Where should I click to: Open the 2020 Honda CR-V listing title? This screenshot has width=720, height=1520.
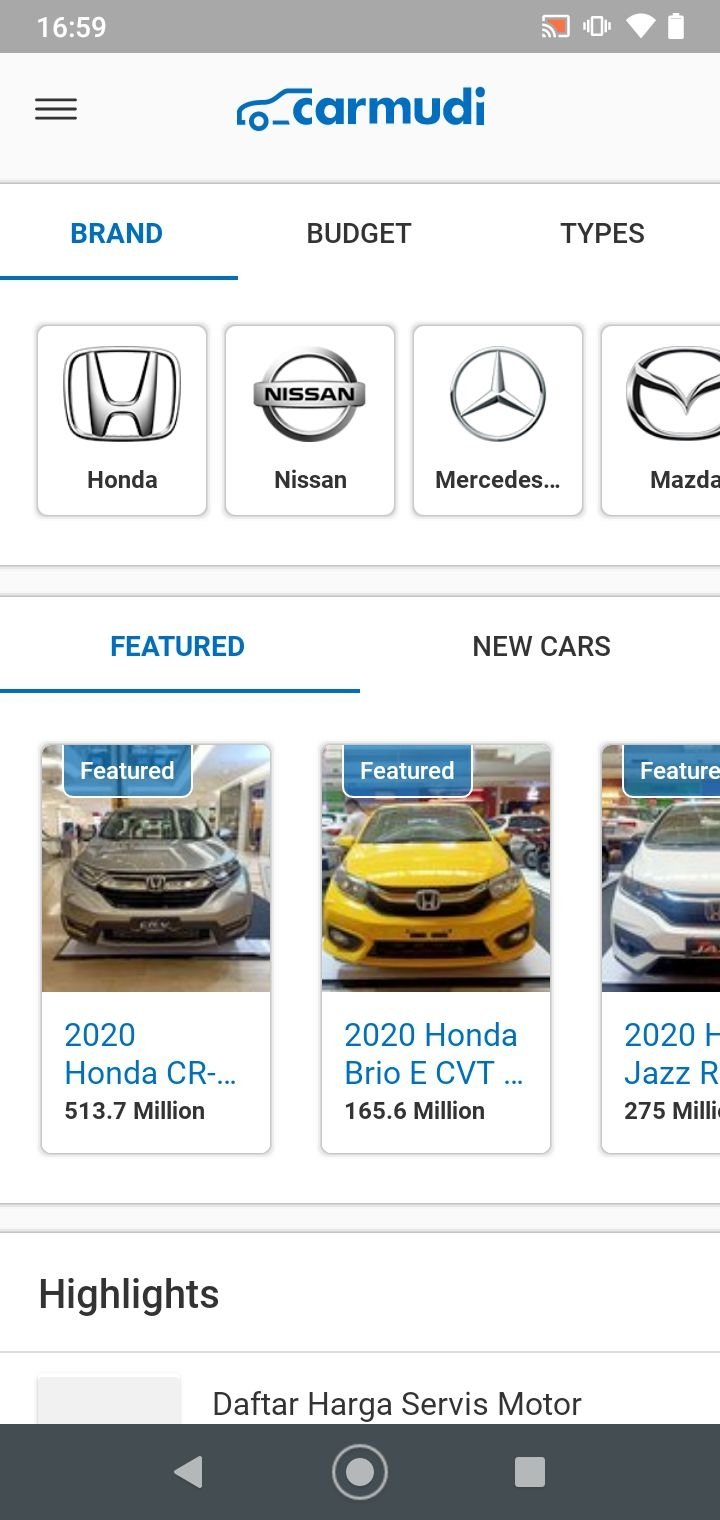pos(150,1053)
